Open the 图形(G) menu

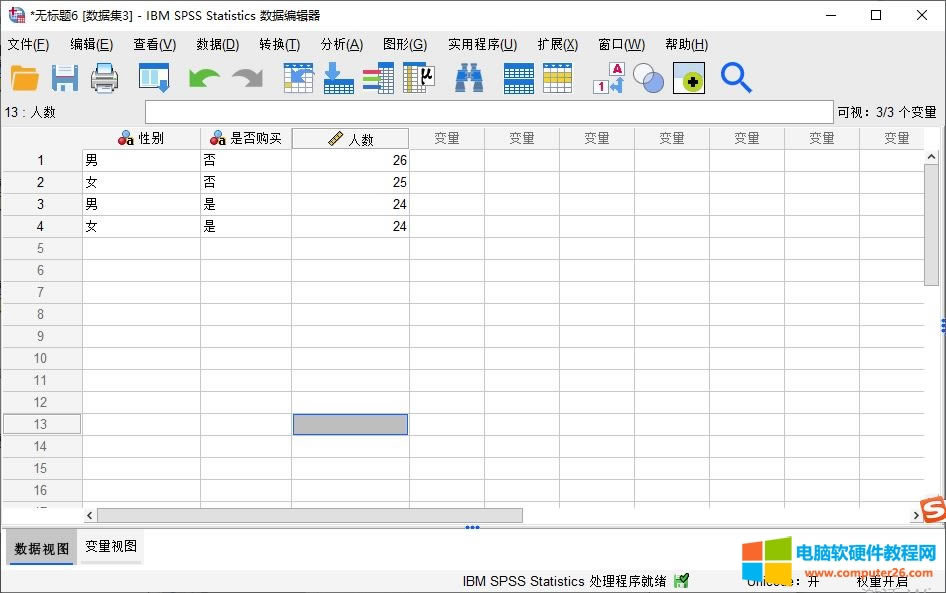click(404, 45)
